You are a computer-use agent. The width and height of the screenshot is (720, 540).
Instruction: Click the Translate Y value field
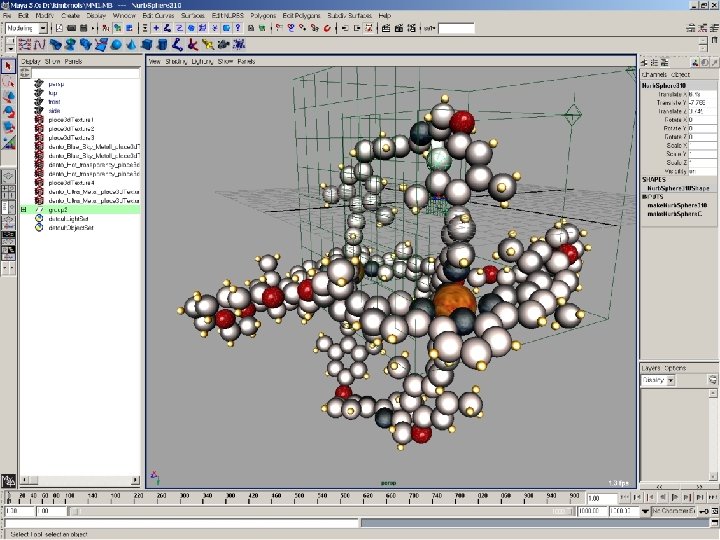click(703, 102)
